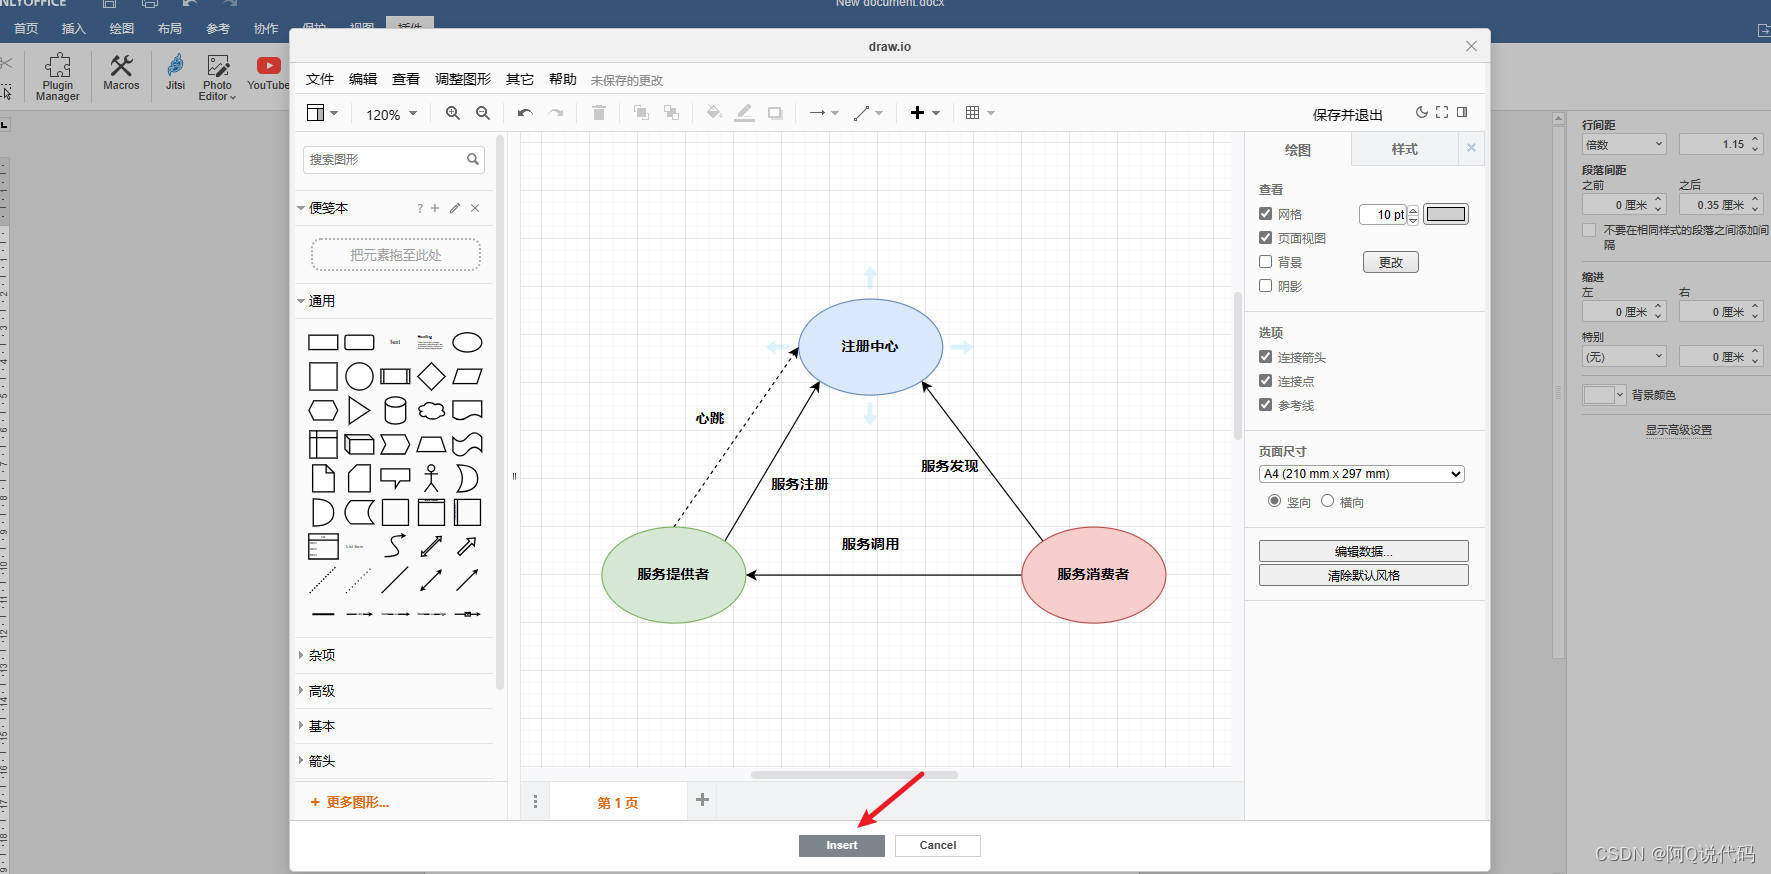Toggle the 页面视图 page view checkbox
This screenshot has width=1771, height=874.
(x=1266, y=238)
